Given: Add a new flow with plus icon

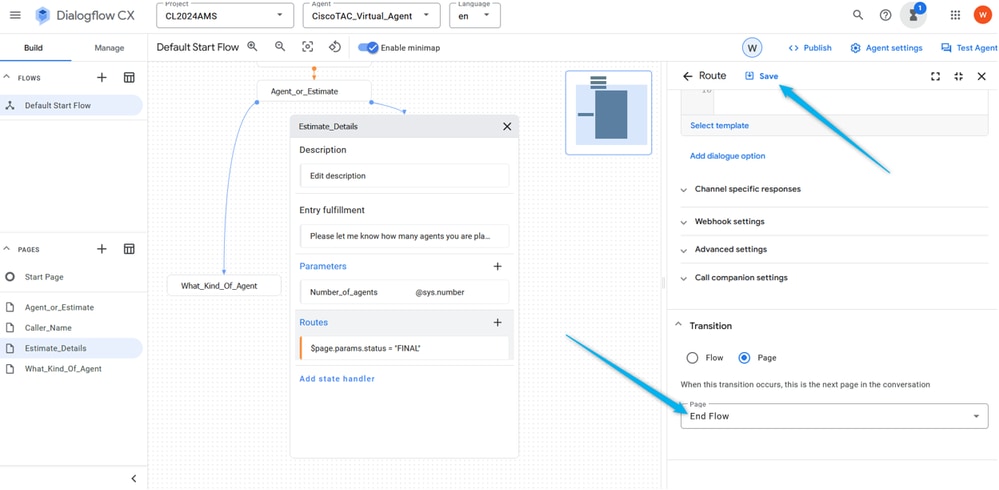Looking at the screenshot, I should tap(102, 78).
